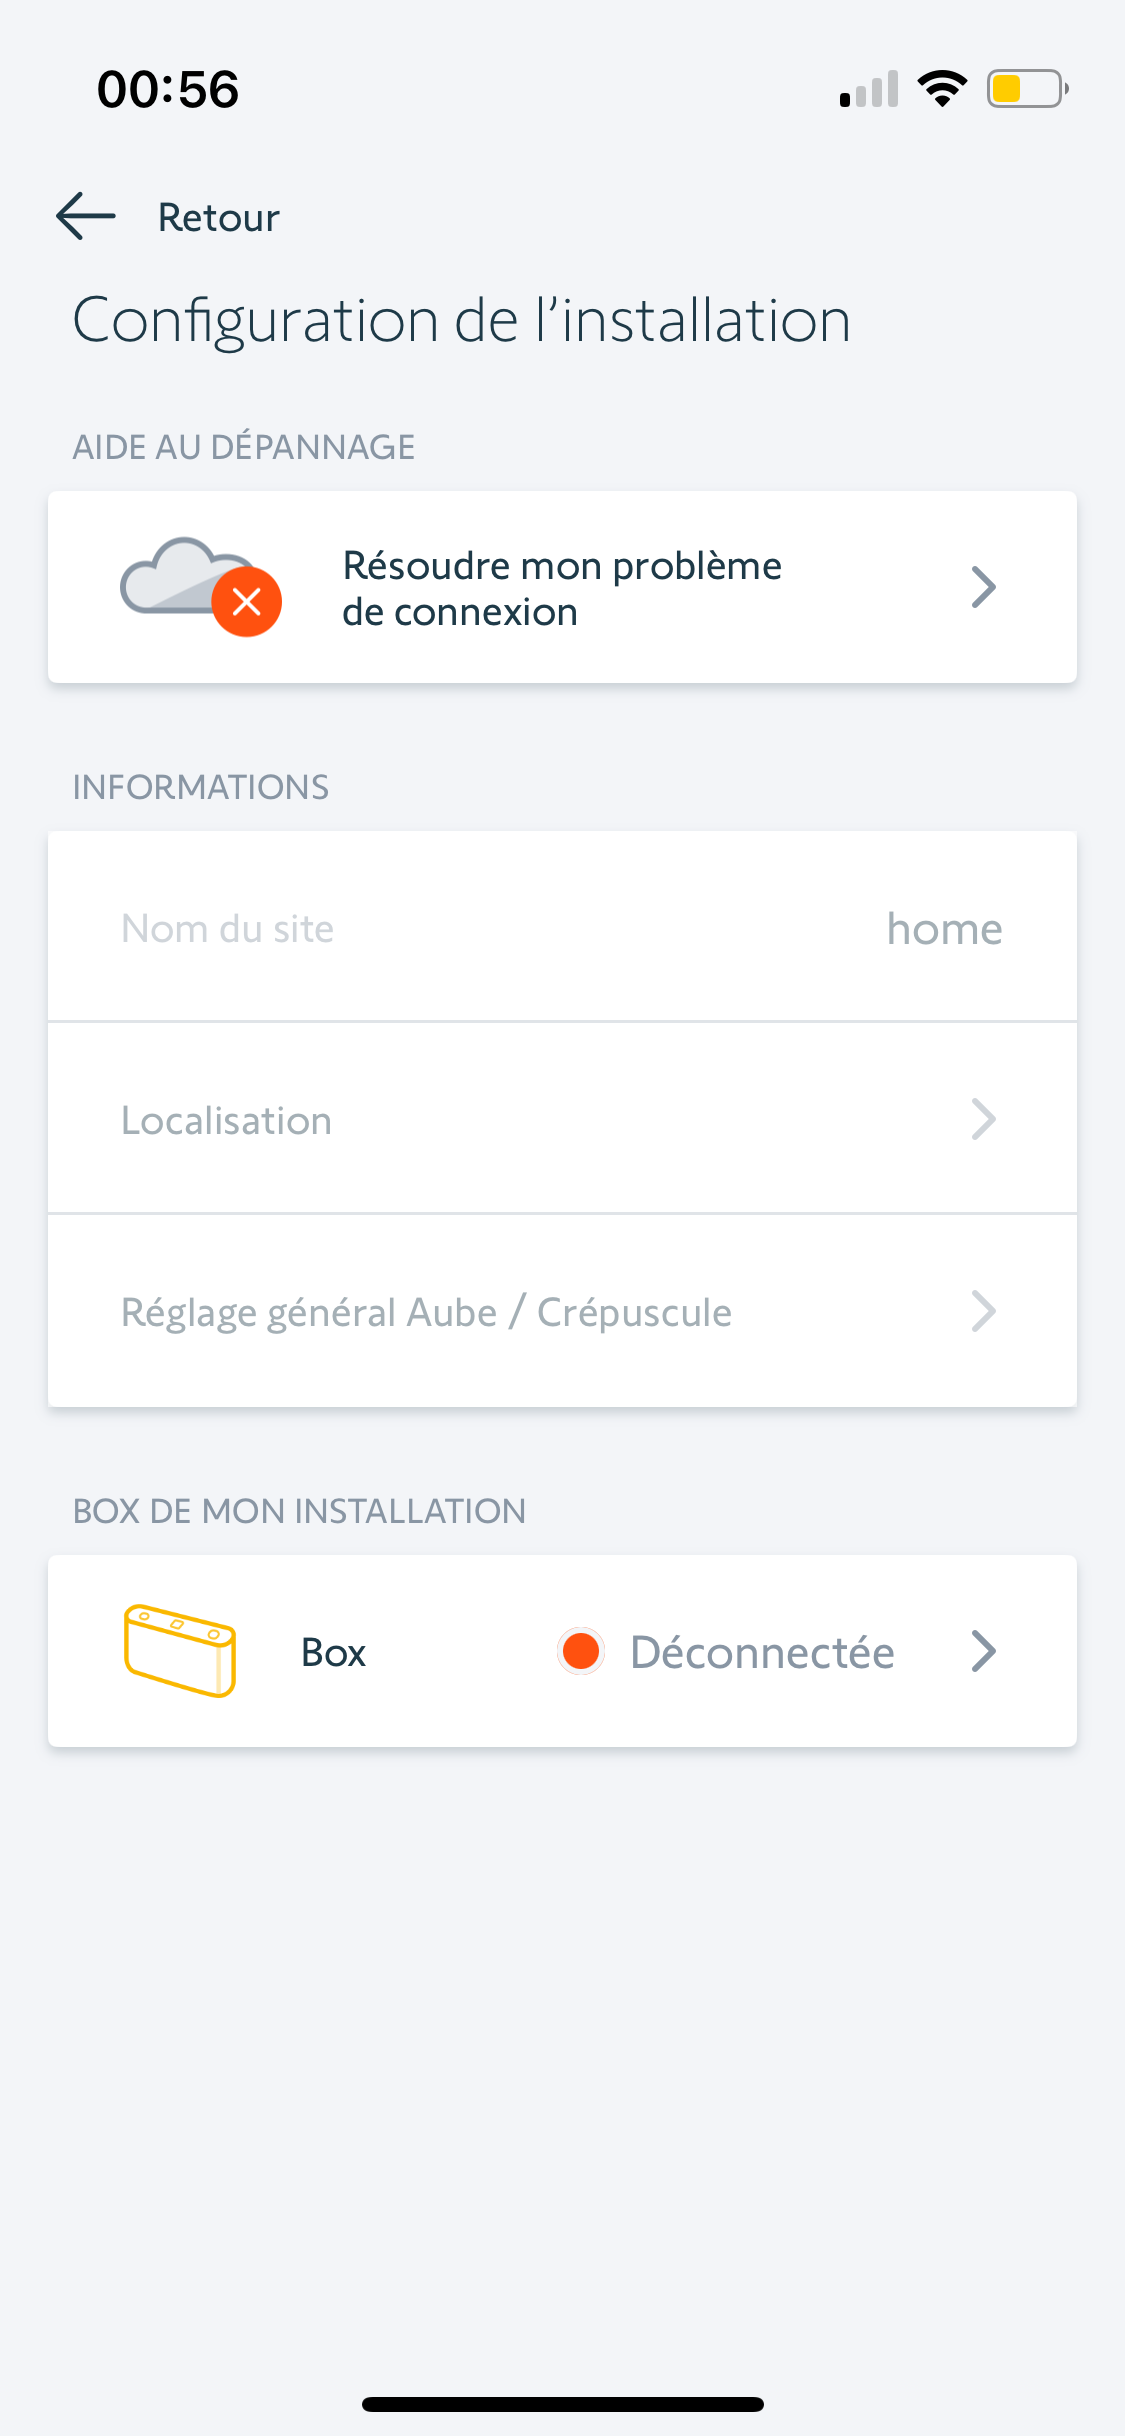Tap the back arrow icon
The image size is (1125, 2436).
(x=86, y=216)
